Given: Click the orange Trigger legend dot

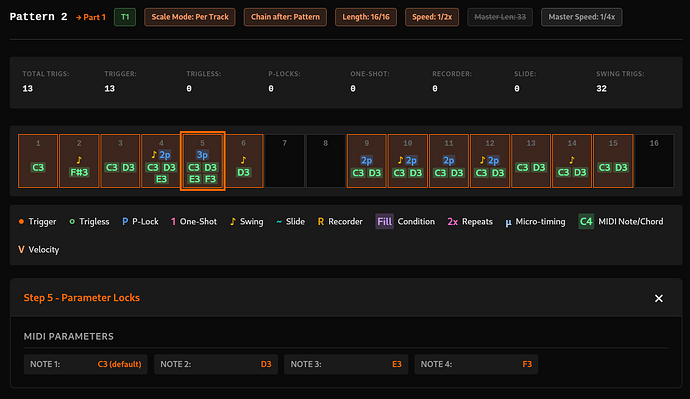Looking at the screenshot, I should coord(21,222).
